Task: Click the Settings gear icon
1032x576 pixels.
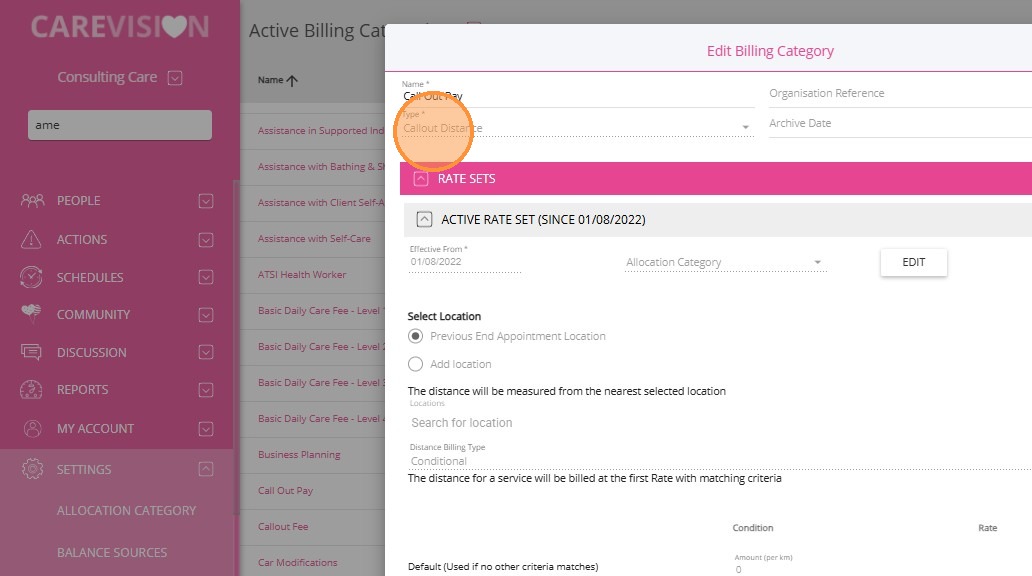Action: [x=32, y=469]
